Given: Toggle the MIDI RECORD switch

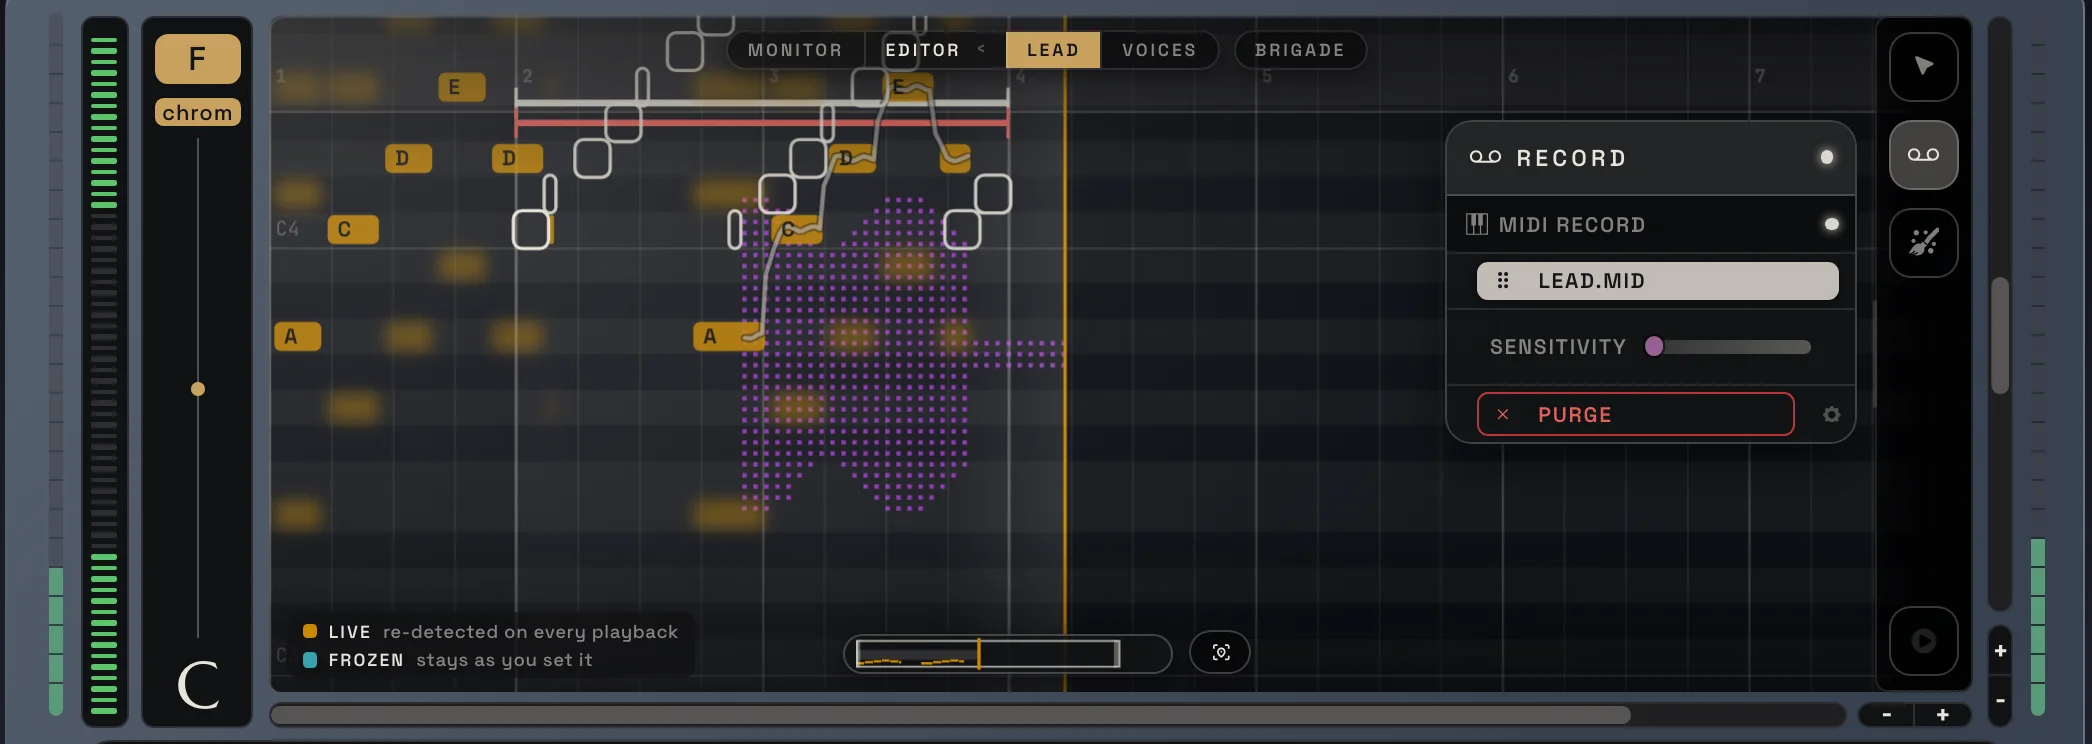Looking at the screenshot, I should click(1831, 224).
